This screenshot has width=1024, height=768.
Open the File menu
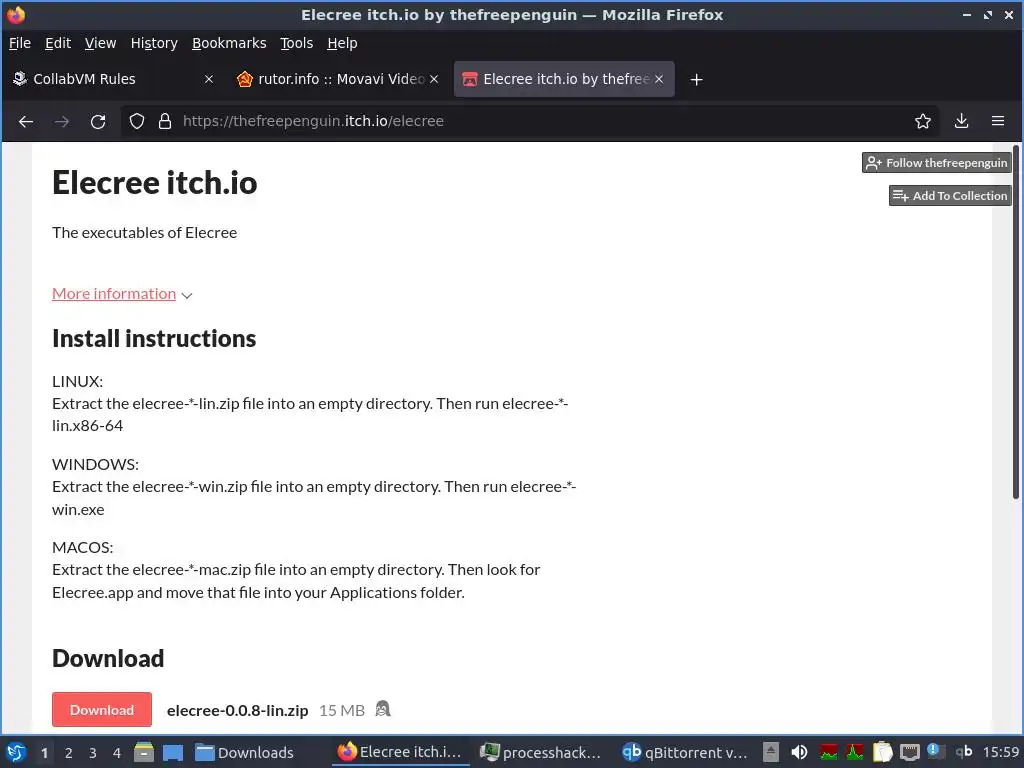pos(20,43)
